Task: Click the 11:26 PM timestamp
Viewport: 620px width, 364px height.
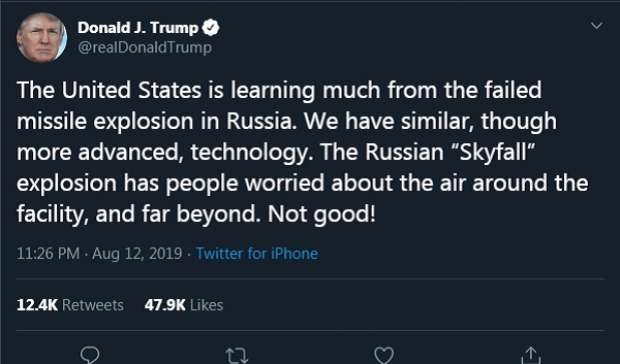Action: click(x=48, y=253)
